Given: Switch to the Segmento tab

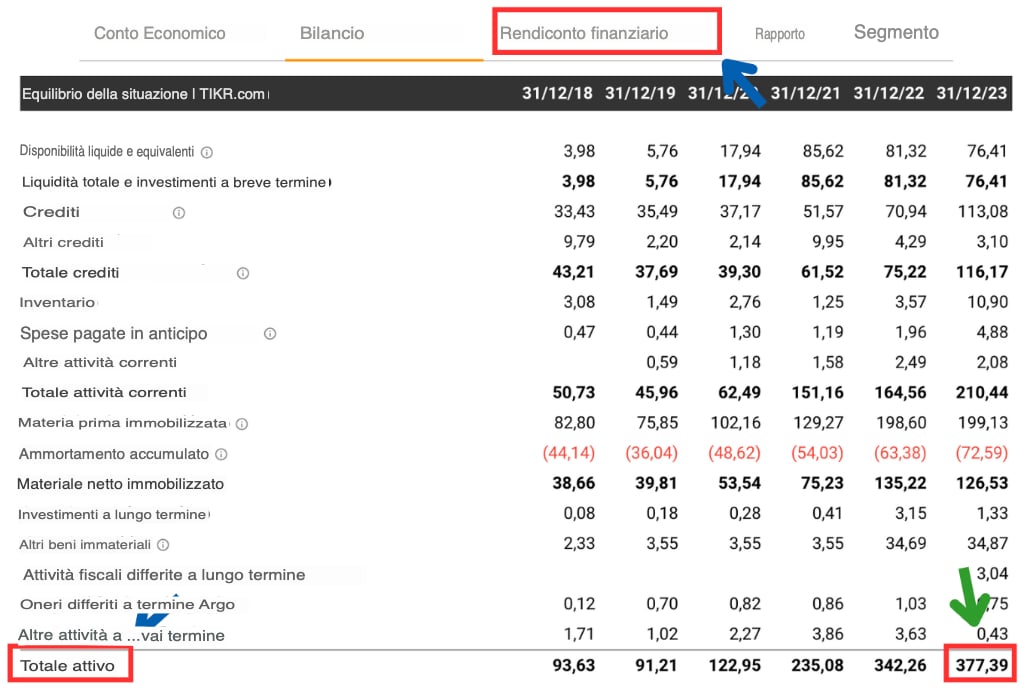Looking at the screenshot, I should pos(896,33).
